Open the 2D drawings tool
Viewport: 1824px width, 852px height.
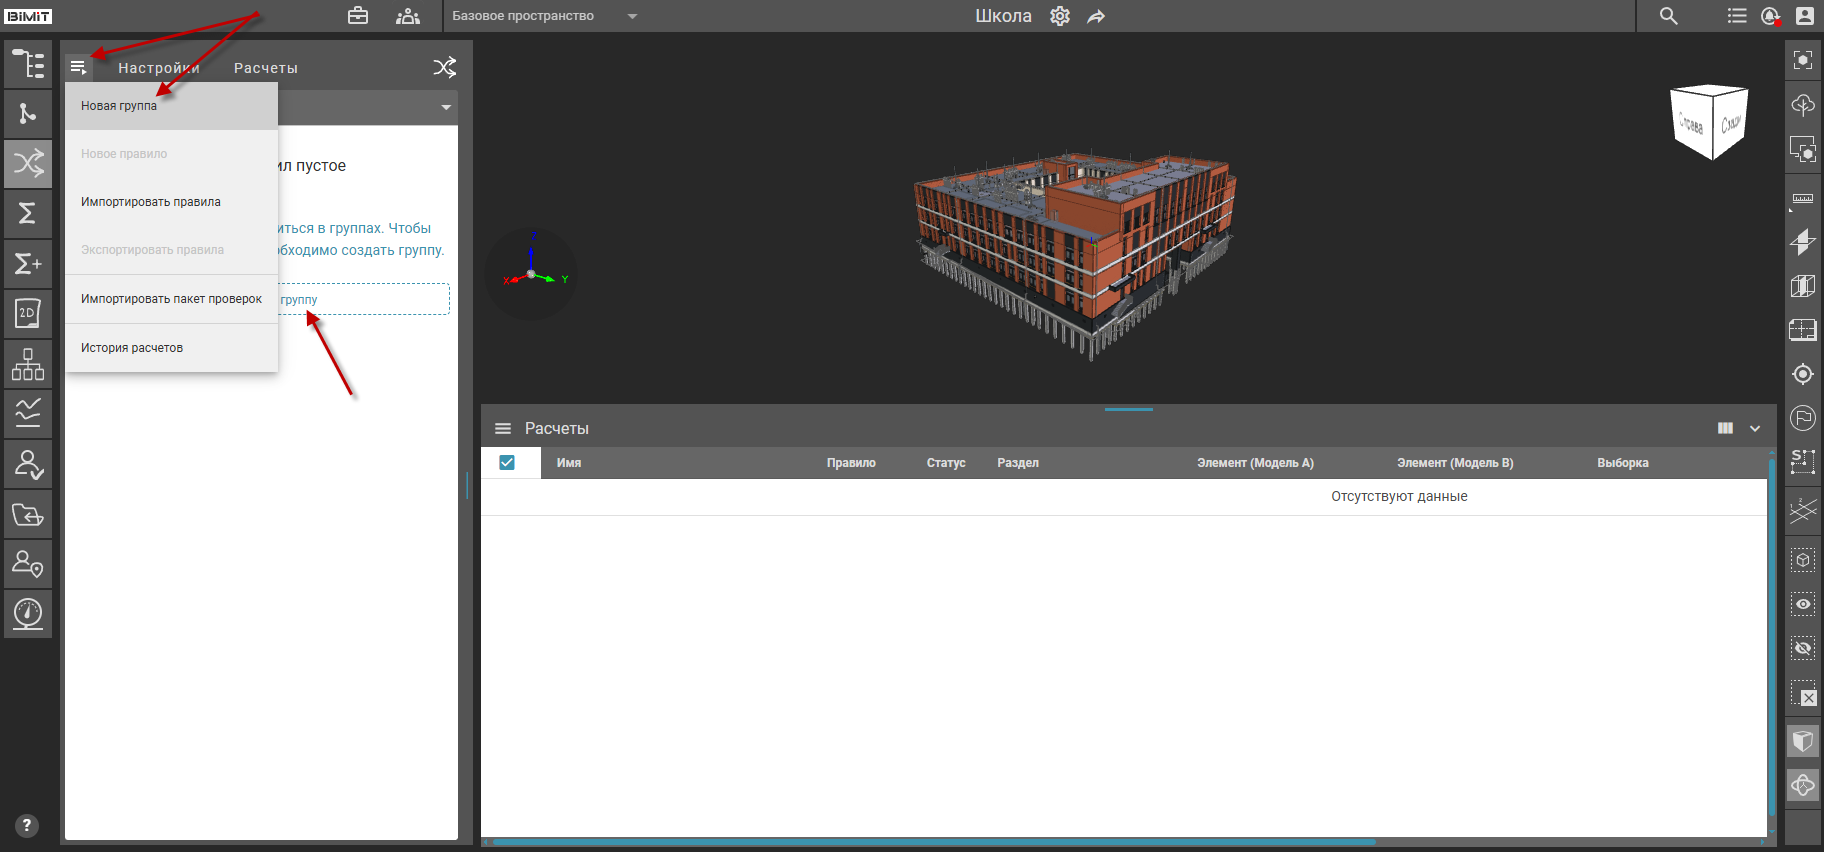(28, 314)
